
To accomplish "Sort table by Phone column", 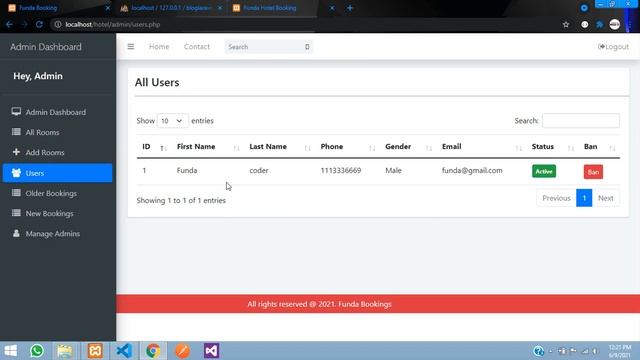I will 347,147.
